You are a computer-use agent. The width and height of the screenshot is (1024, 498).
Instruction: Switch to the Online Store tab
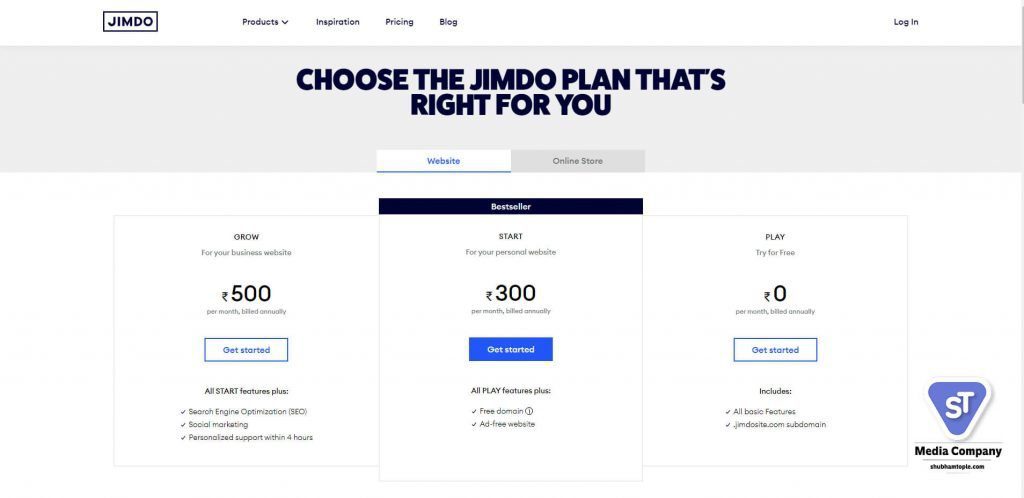pyautogui.click(x=578, y=161)
